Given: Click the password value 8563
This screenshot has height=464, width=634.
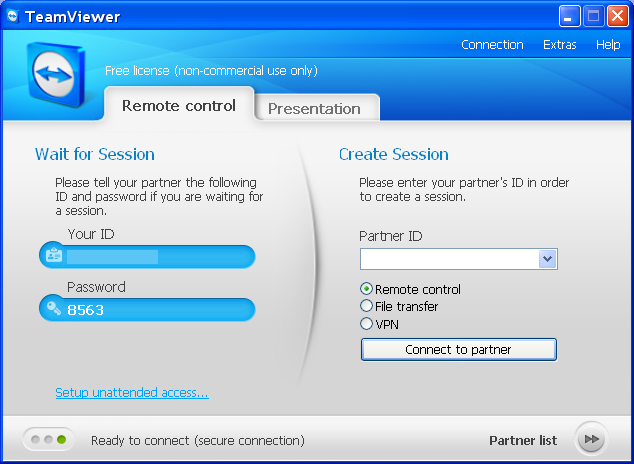Looking at the screenshot, I should pos(85,310).
